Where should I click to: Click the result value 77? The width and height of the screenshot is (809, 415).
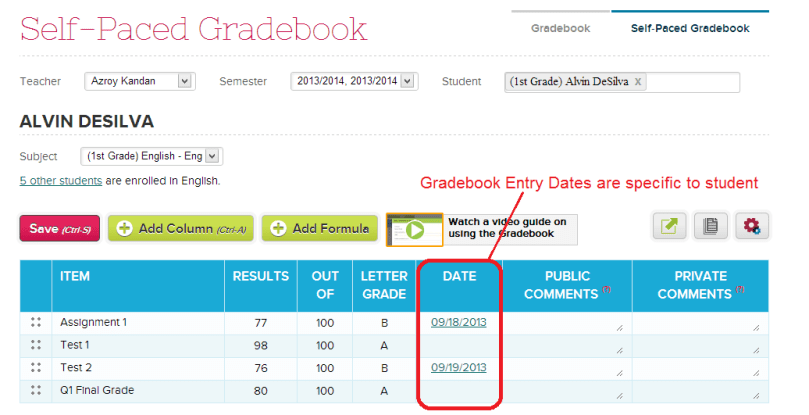pos(261,323)
